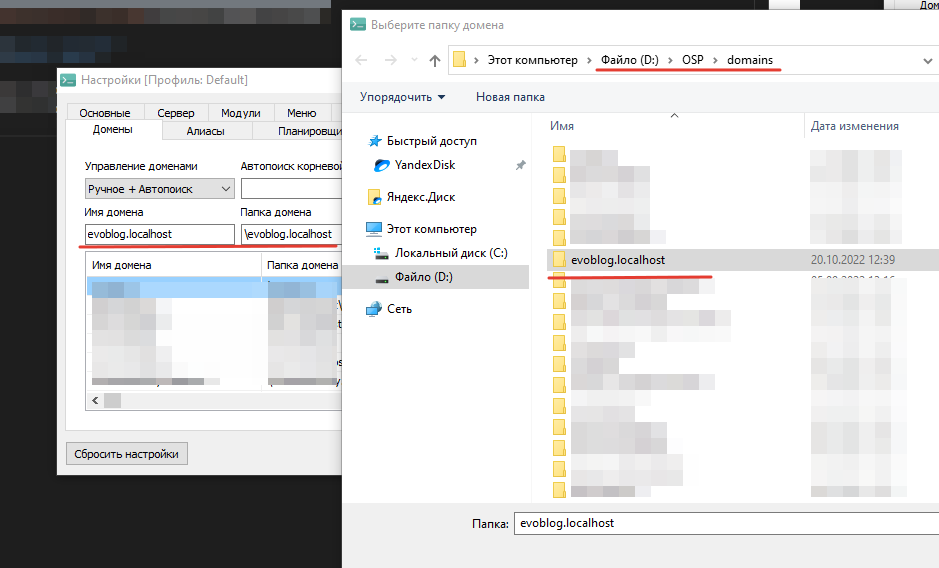This screenshot has height=568, width=939.
Task: Select the highlighted first row in domains table
Action: pyautogui.click(x=214, y=288)
